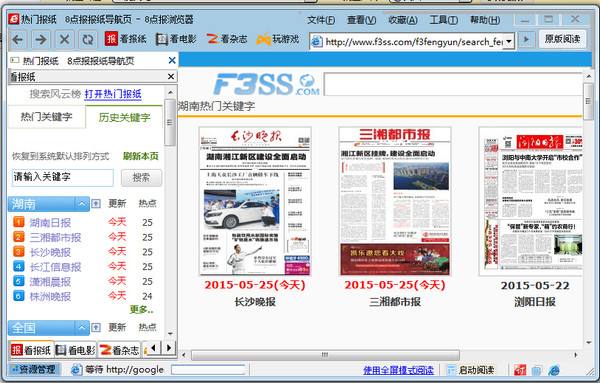Open 看杂志 in the top toolbar

point(227,39)
